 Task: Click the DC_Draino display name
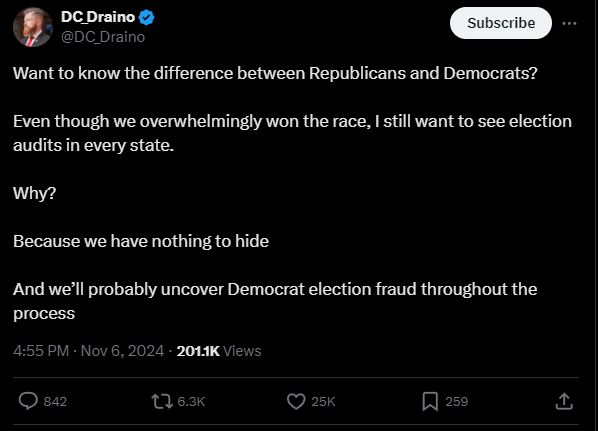coord(98,17)
